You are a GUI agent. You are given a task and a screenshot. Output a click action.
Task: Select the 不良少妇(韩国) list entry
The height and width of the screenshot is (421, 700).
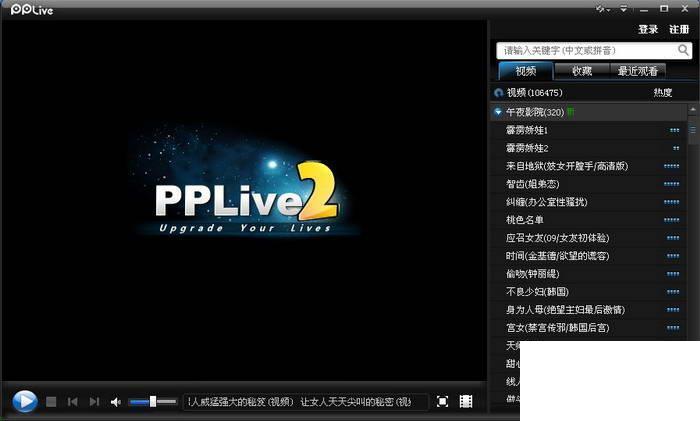(x=588, y=292)
